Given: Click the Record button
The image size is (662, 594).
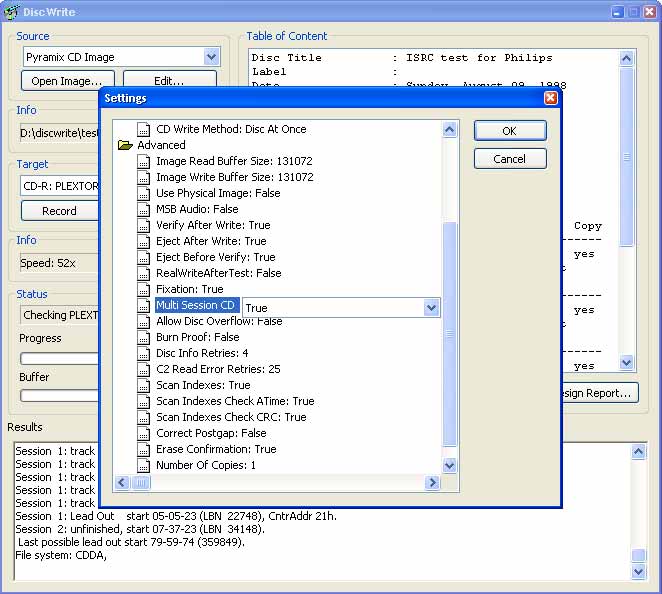Looking at the screenshot, I should click(x=59, y=211).
